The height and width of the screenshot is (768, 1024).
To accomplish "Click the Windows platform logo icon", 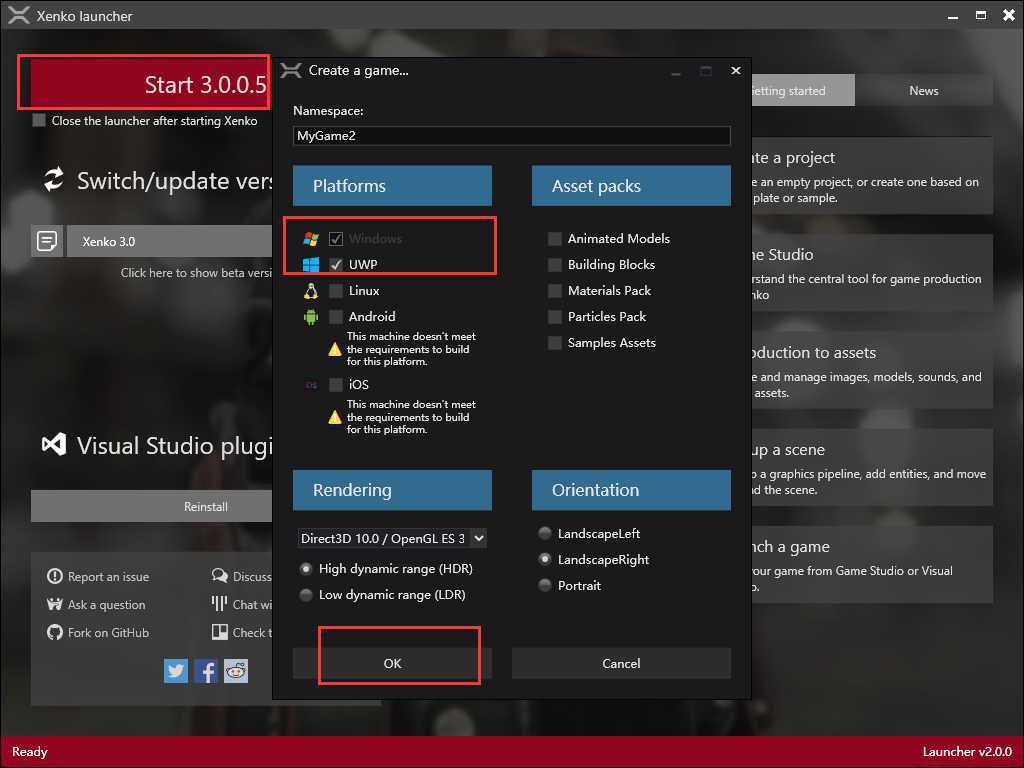I will [311, 238].
